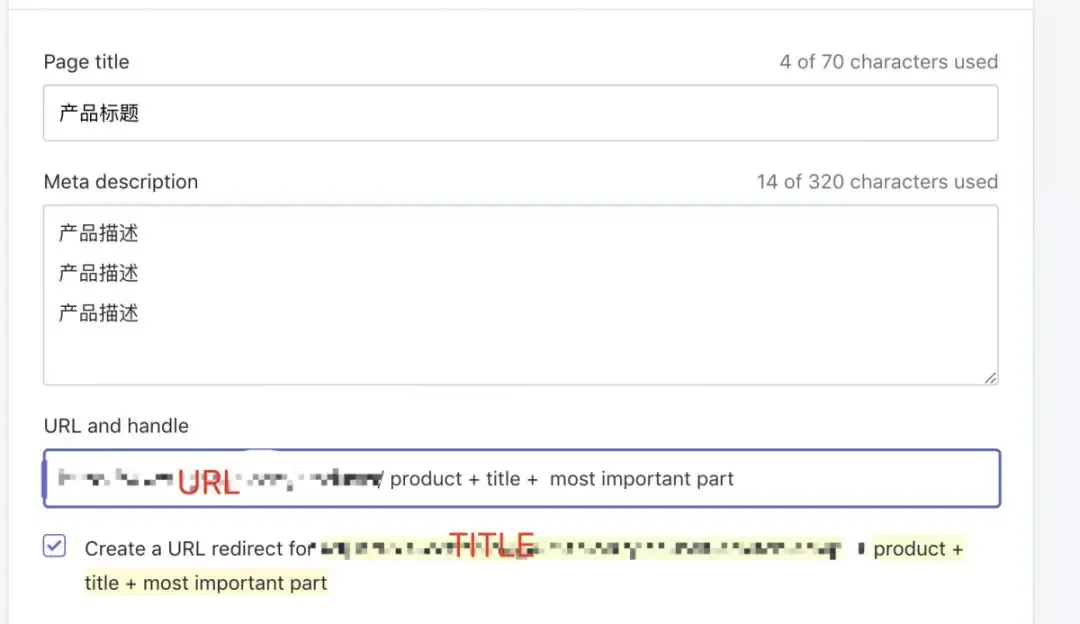
Task: Select the Page title label
Action: [86, 62]
